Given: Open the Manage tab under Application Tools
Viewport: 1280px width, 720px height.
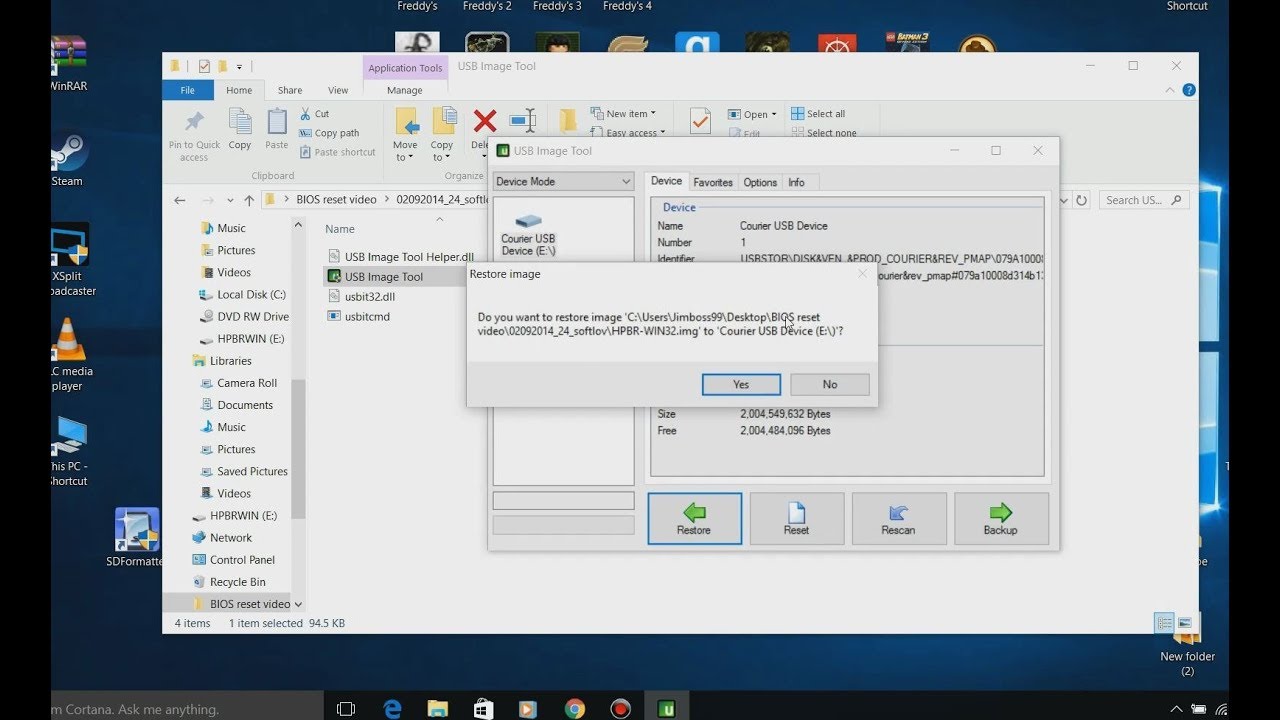Looking at the screenshot, I should pyautogui.click(x=404, y=90).
